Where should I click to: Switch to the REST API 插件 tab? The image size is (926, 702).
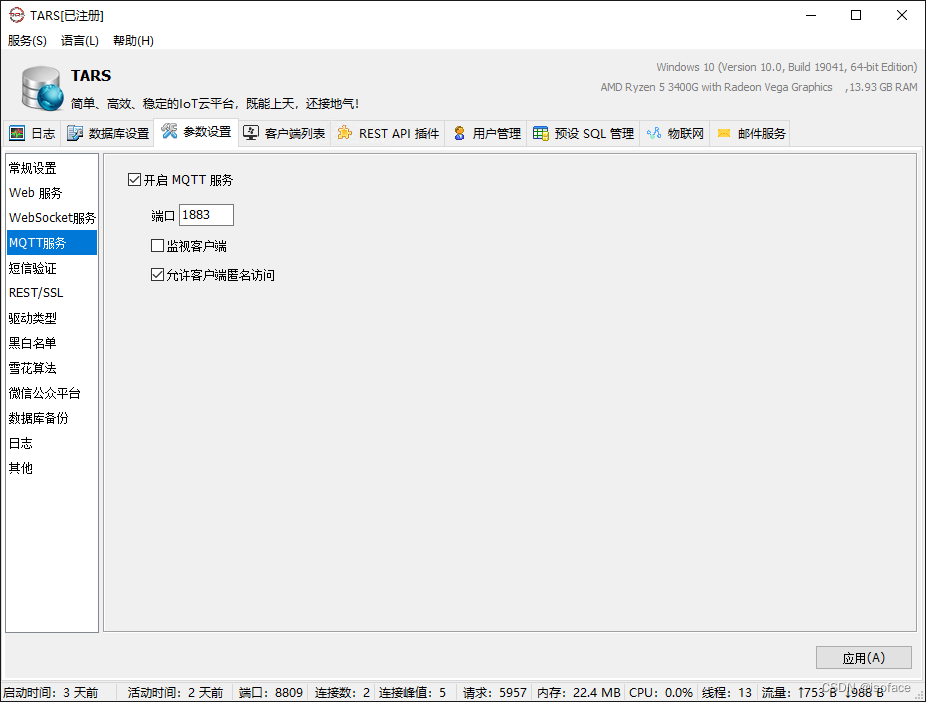click(388, 133)
